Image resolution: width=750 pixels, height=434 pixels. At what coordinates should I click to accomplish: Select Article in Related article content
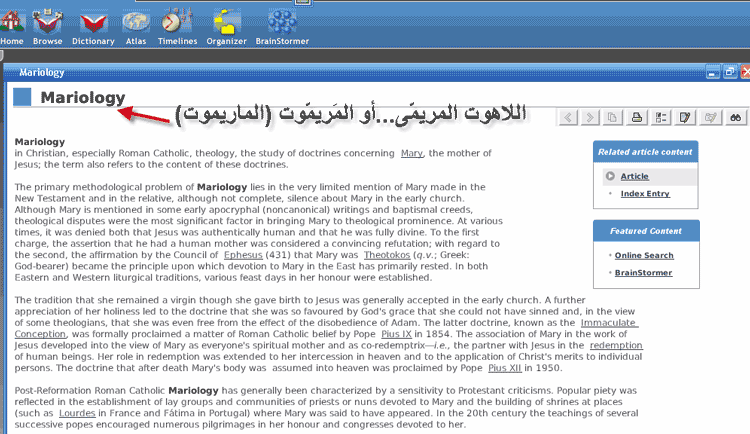tap(635, 176)
